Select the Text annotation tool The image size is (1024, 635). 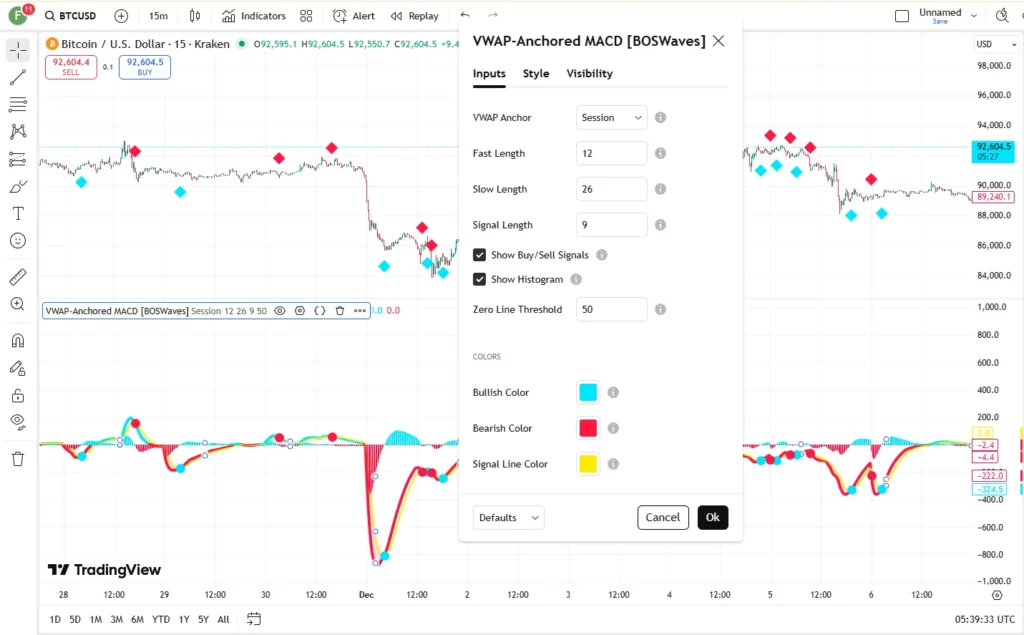pyautogui.click(x=18, y=214)
